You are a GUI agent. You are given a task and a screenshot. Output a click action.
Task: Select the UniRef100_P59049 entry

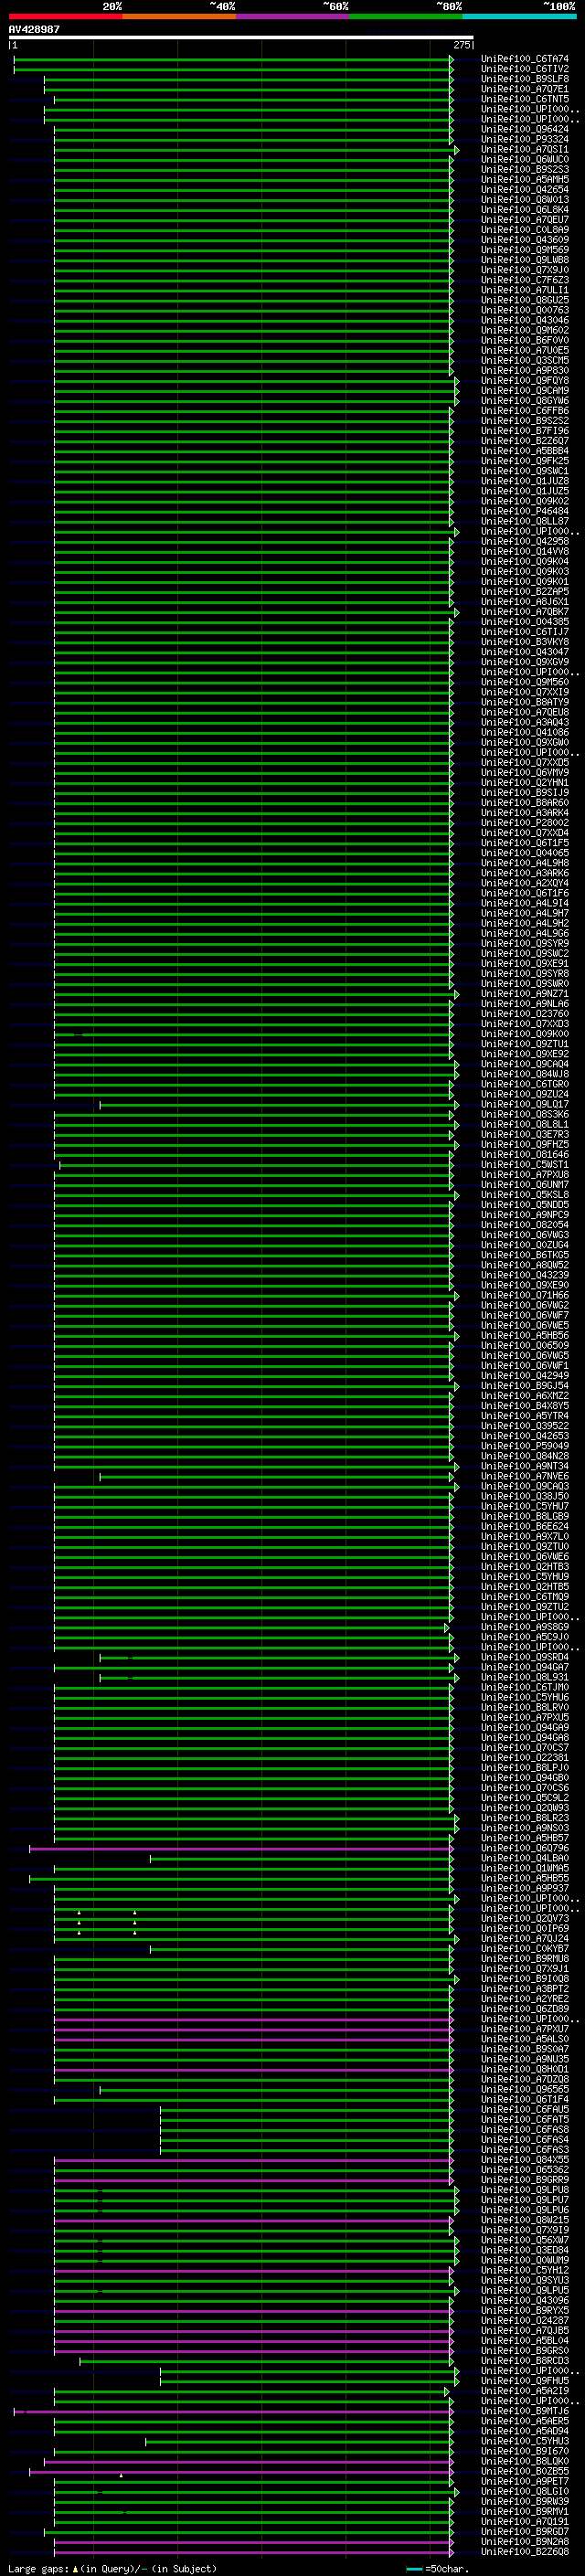[x=525, y=1446]
